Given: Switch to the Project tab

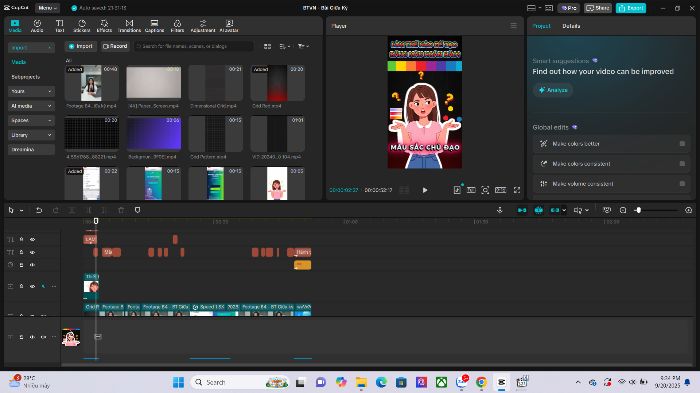Looking at the screenshot, I should [541, 26].
